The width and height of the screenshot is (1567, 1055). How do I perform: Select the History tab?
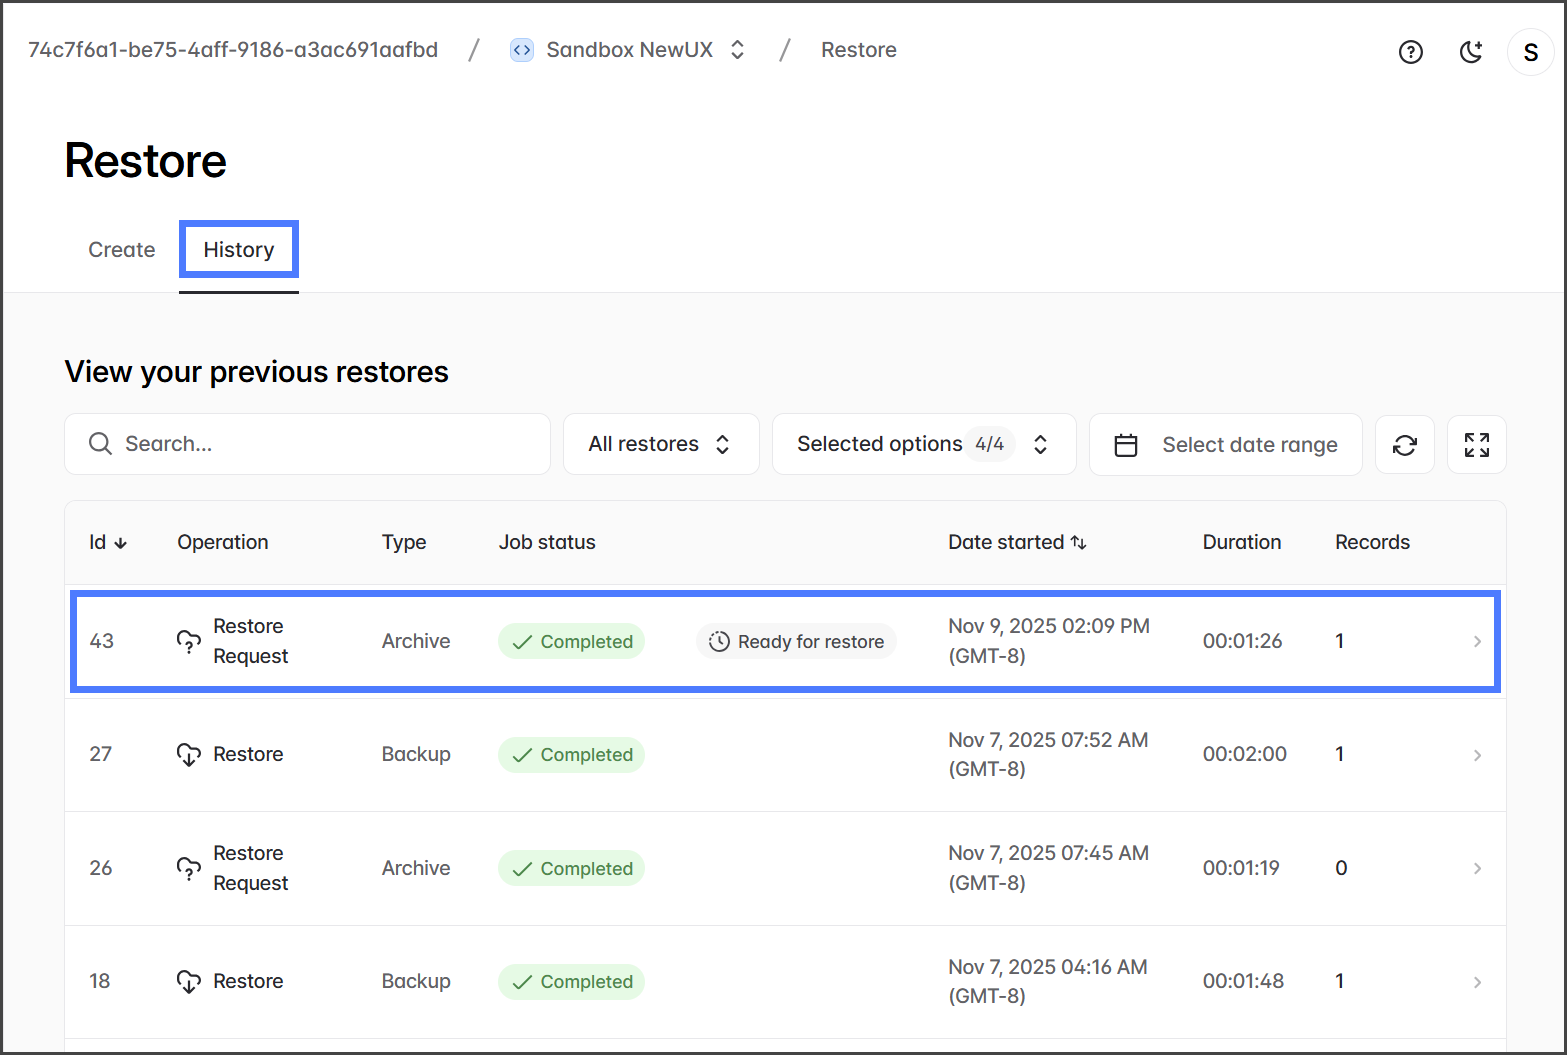(x=239, y=250)
